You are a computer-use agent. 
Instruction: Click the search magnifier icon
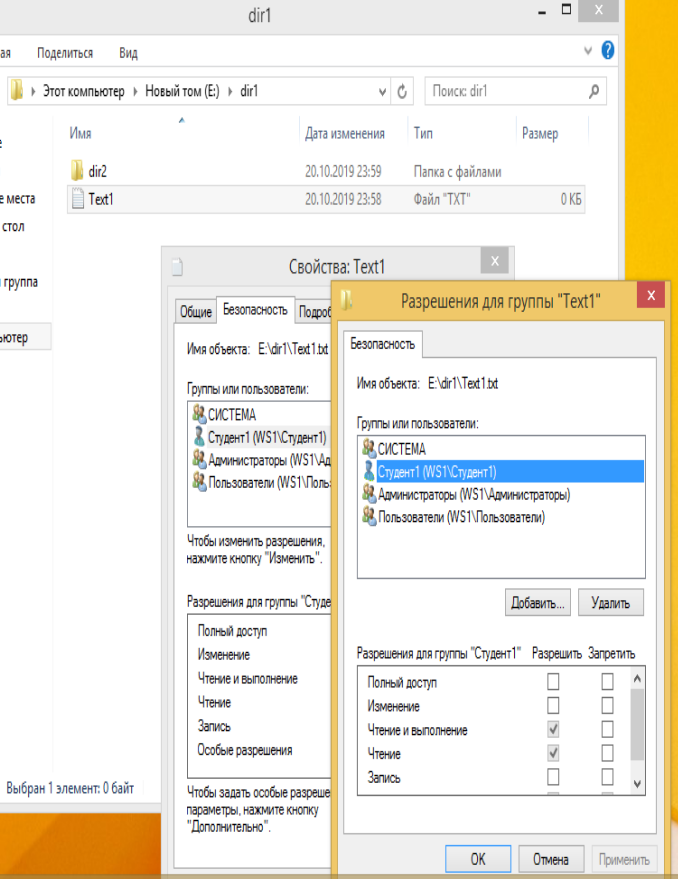594,92
